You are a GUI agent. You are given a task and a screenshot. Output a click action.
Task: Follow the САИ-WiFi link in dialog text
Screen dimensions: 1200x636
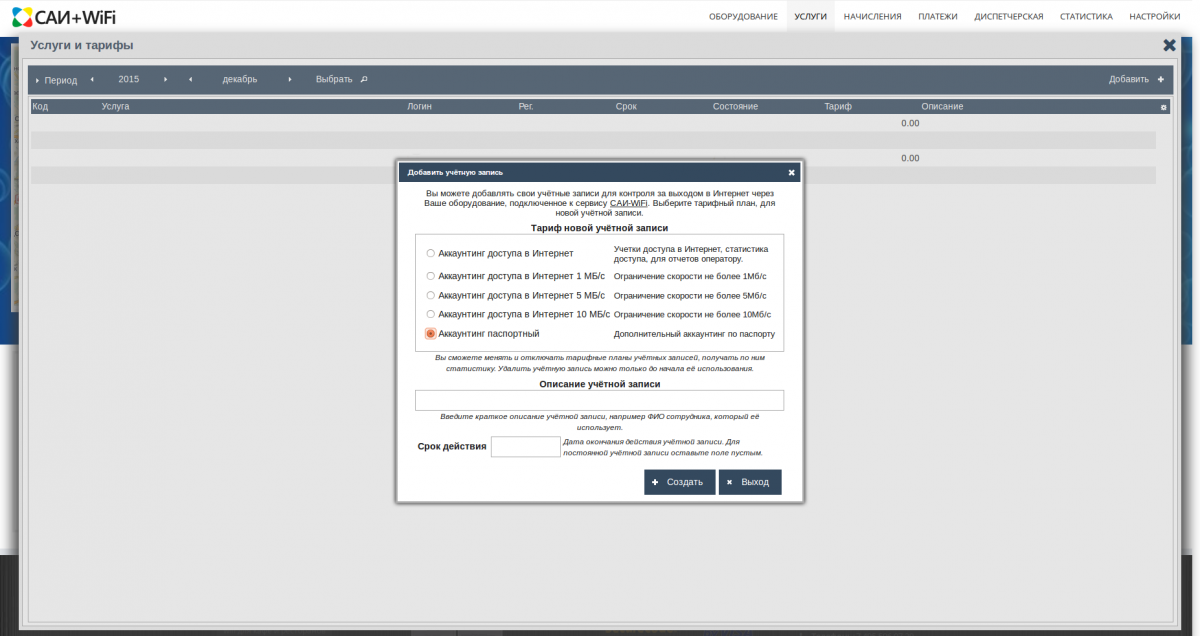628,203
